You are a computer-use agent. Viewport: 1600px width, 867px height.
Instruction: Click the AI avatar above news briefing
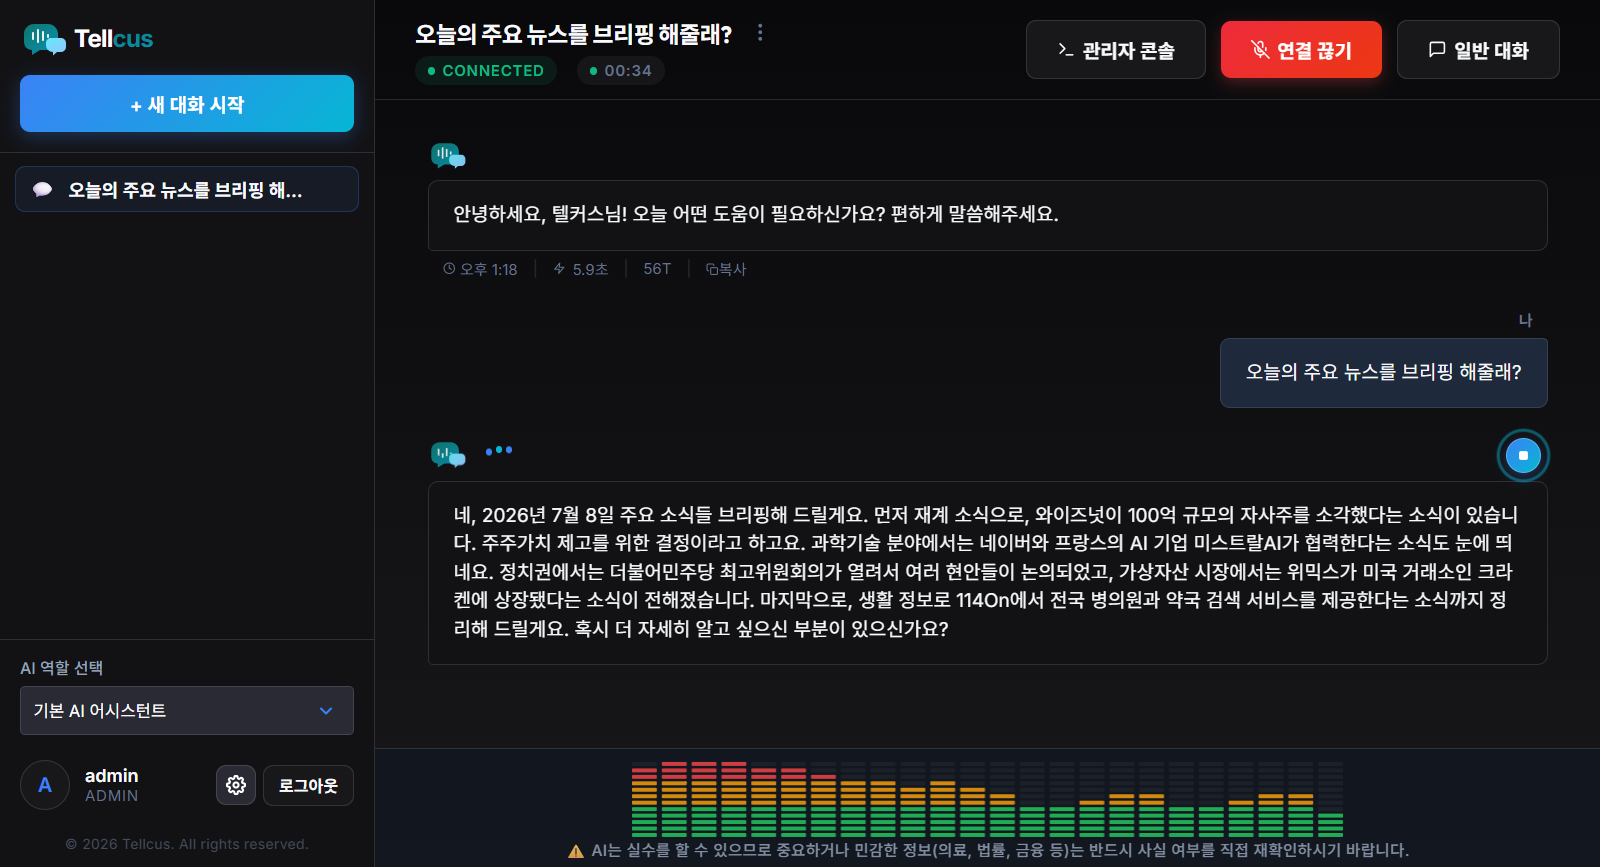pyautogui.click(x=448, y=454)
